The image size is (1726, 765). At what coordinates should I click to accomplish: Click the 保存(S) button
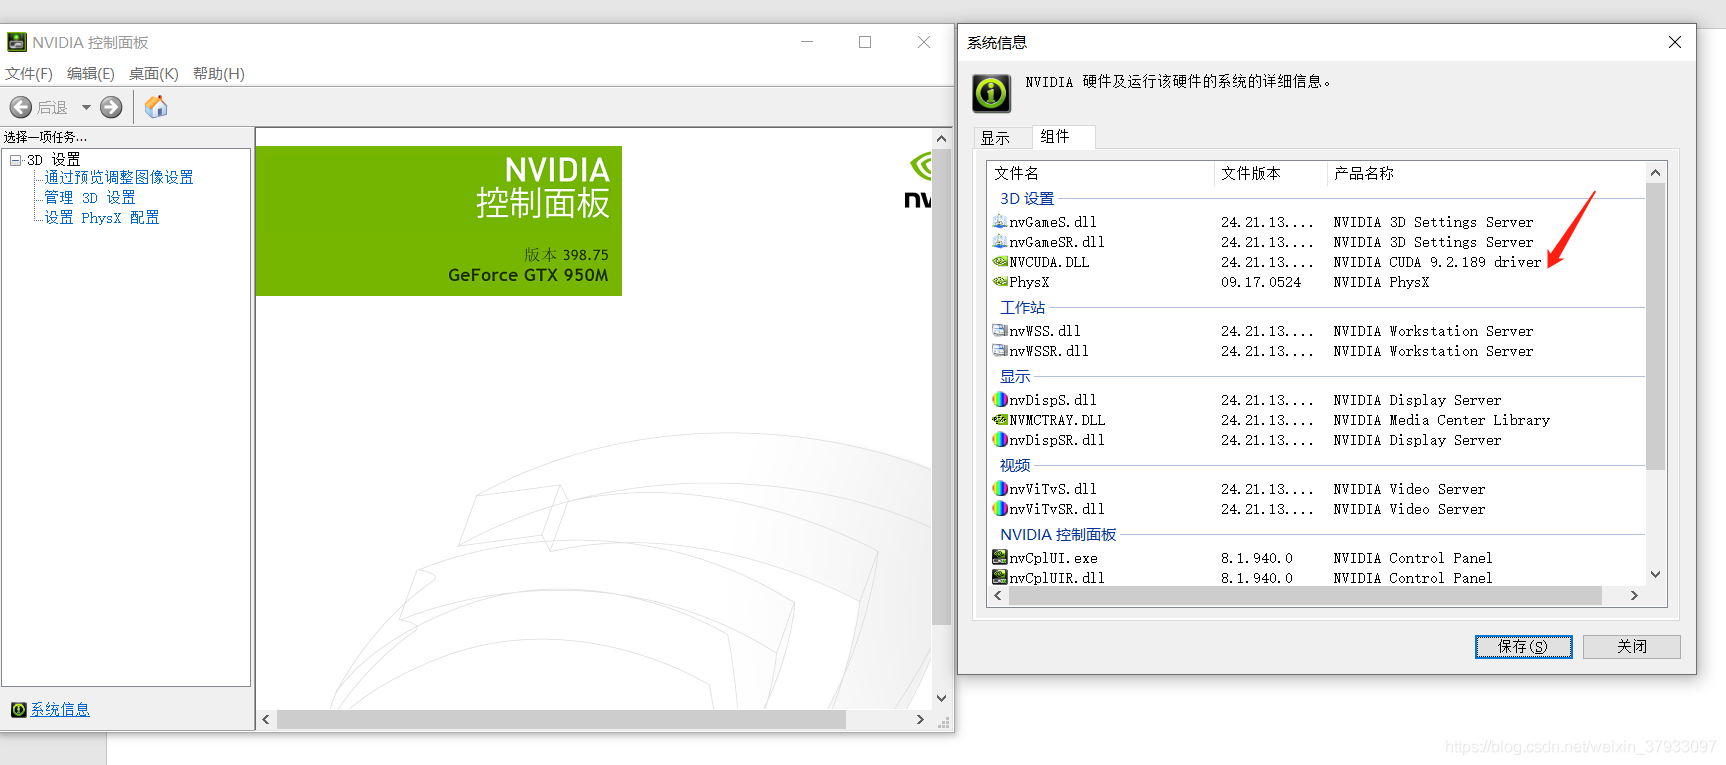(x=1523, y=647)
